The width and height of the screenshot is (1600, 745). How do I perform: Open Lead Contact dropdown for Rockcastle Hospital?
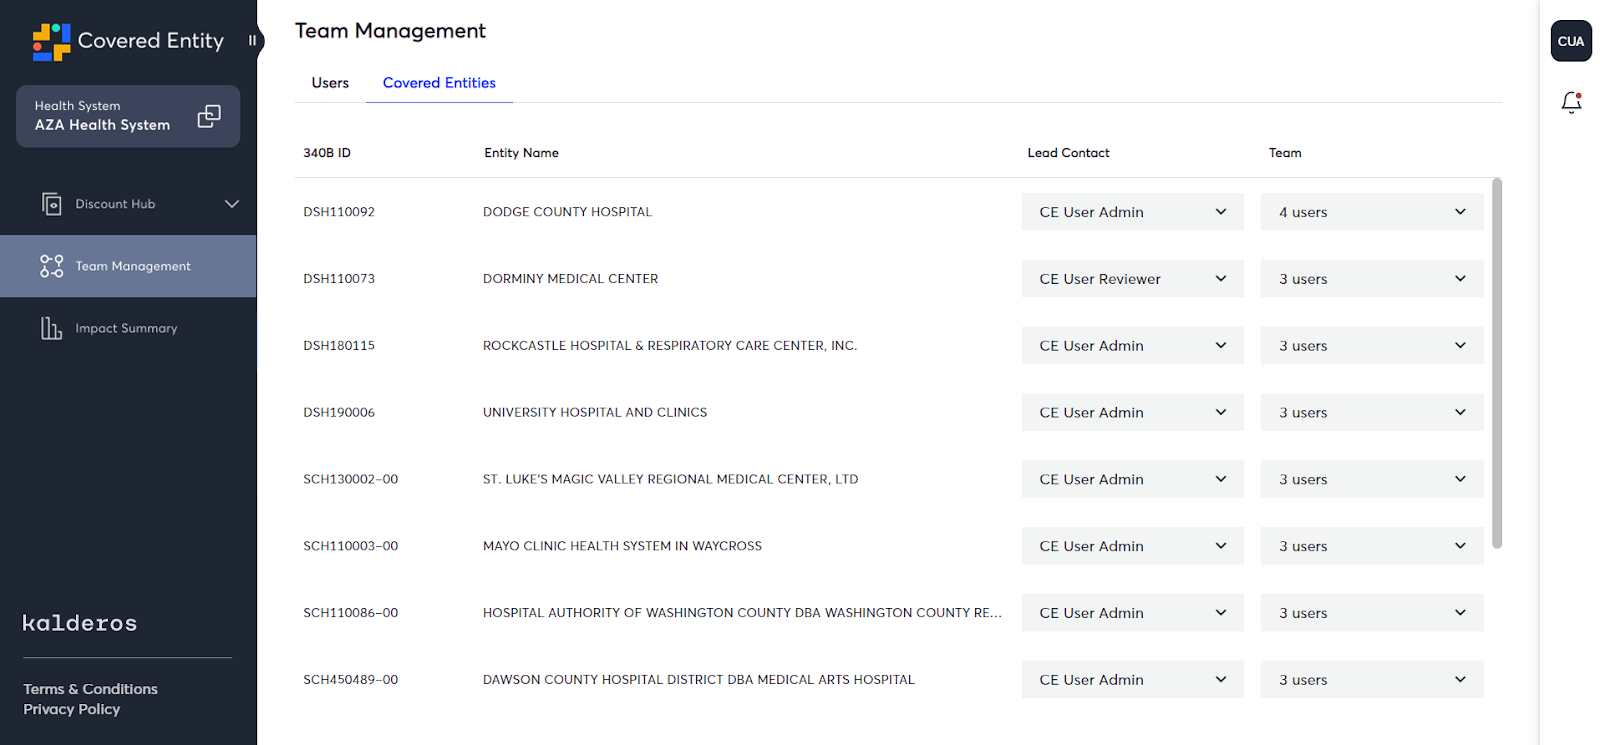tap(1133, 346)
